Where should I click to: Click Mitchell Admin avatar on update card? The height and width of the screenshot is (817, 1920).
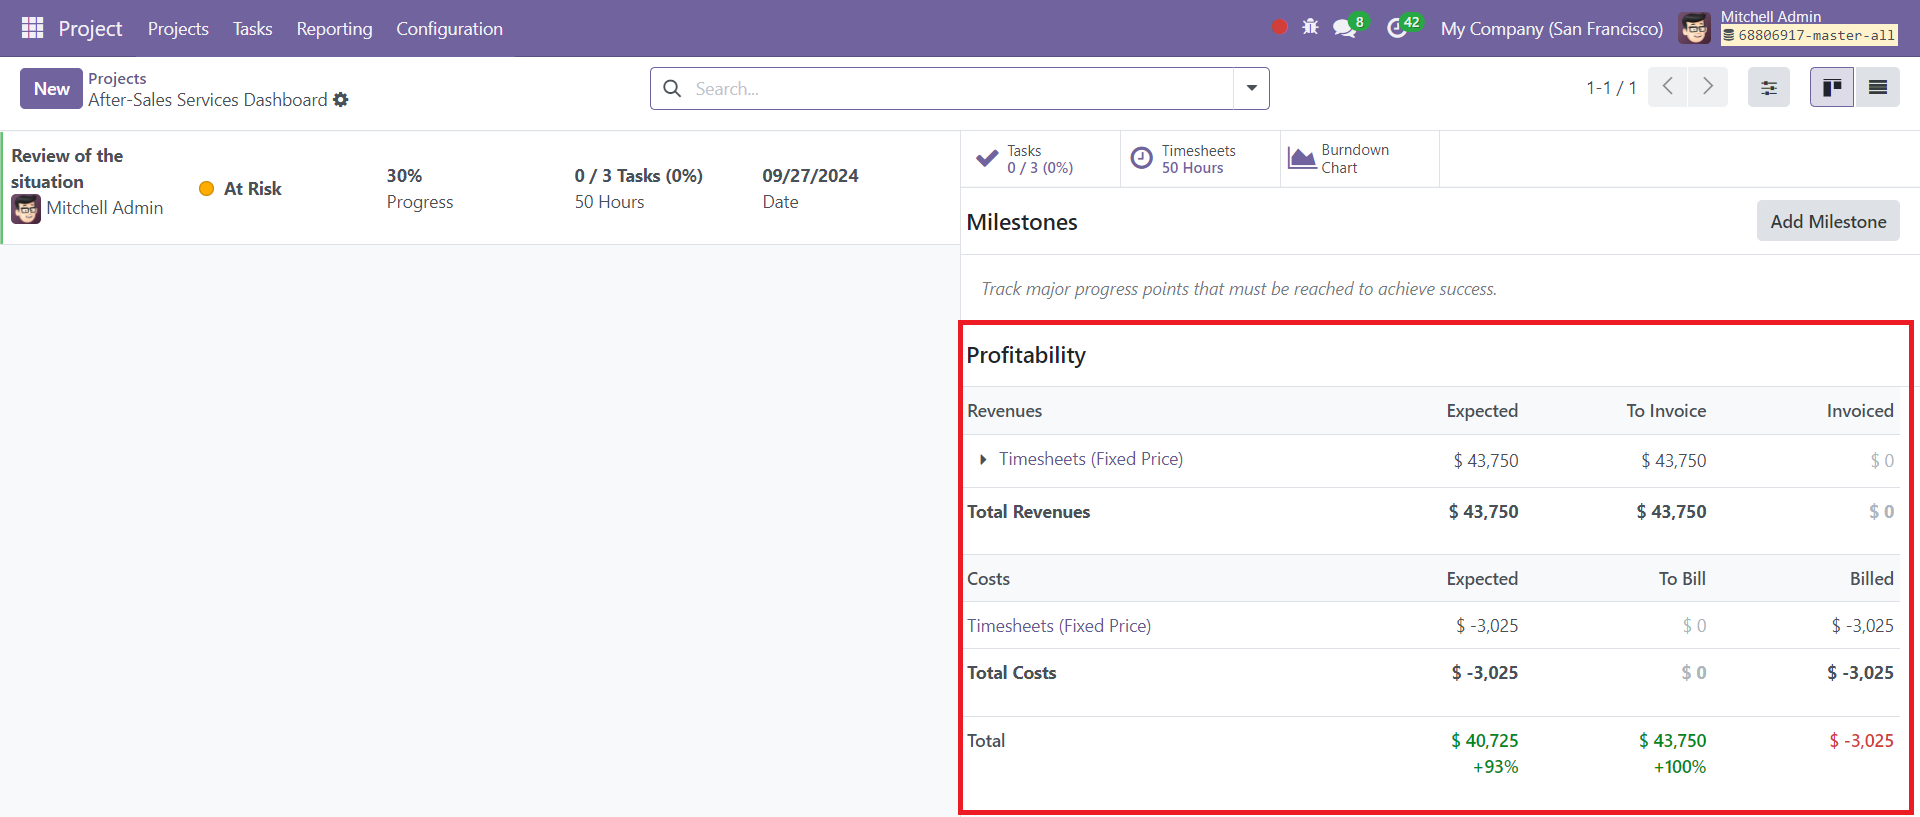[x=26, y=209]
